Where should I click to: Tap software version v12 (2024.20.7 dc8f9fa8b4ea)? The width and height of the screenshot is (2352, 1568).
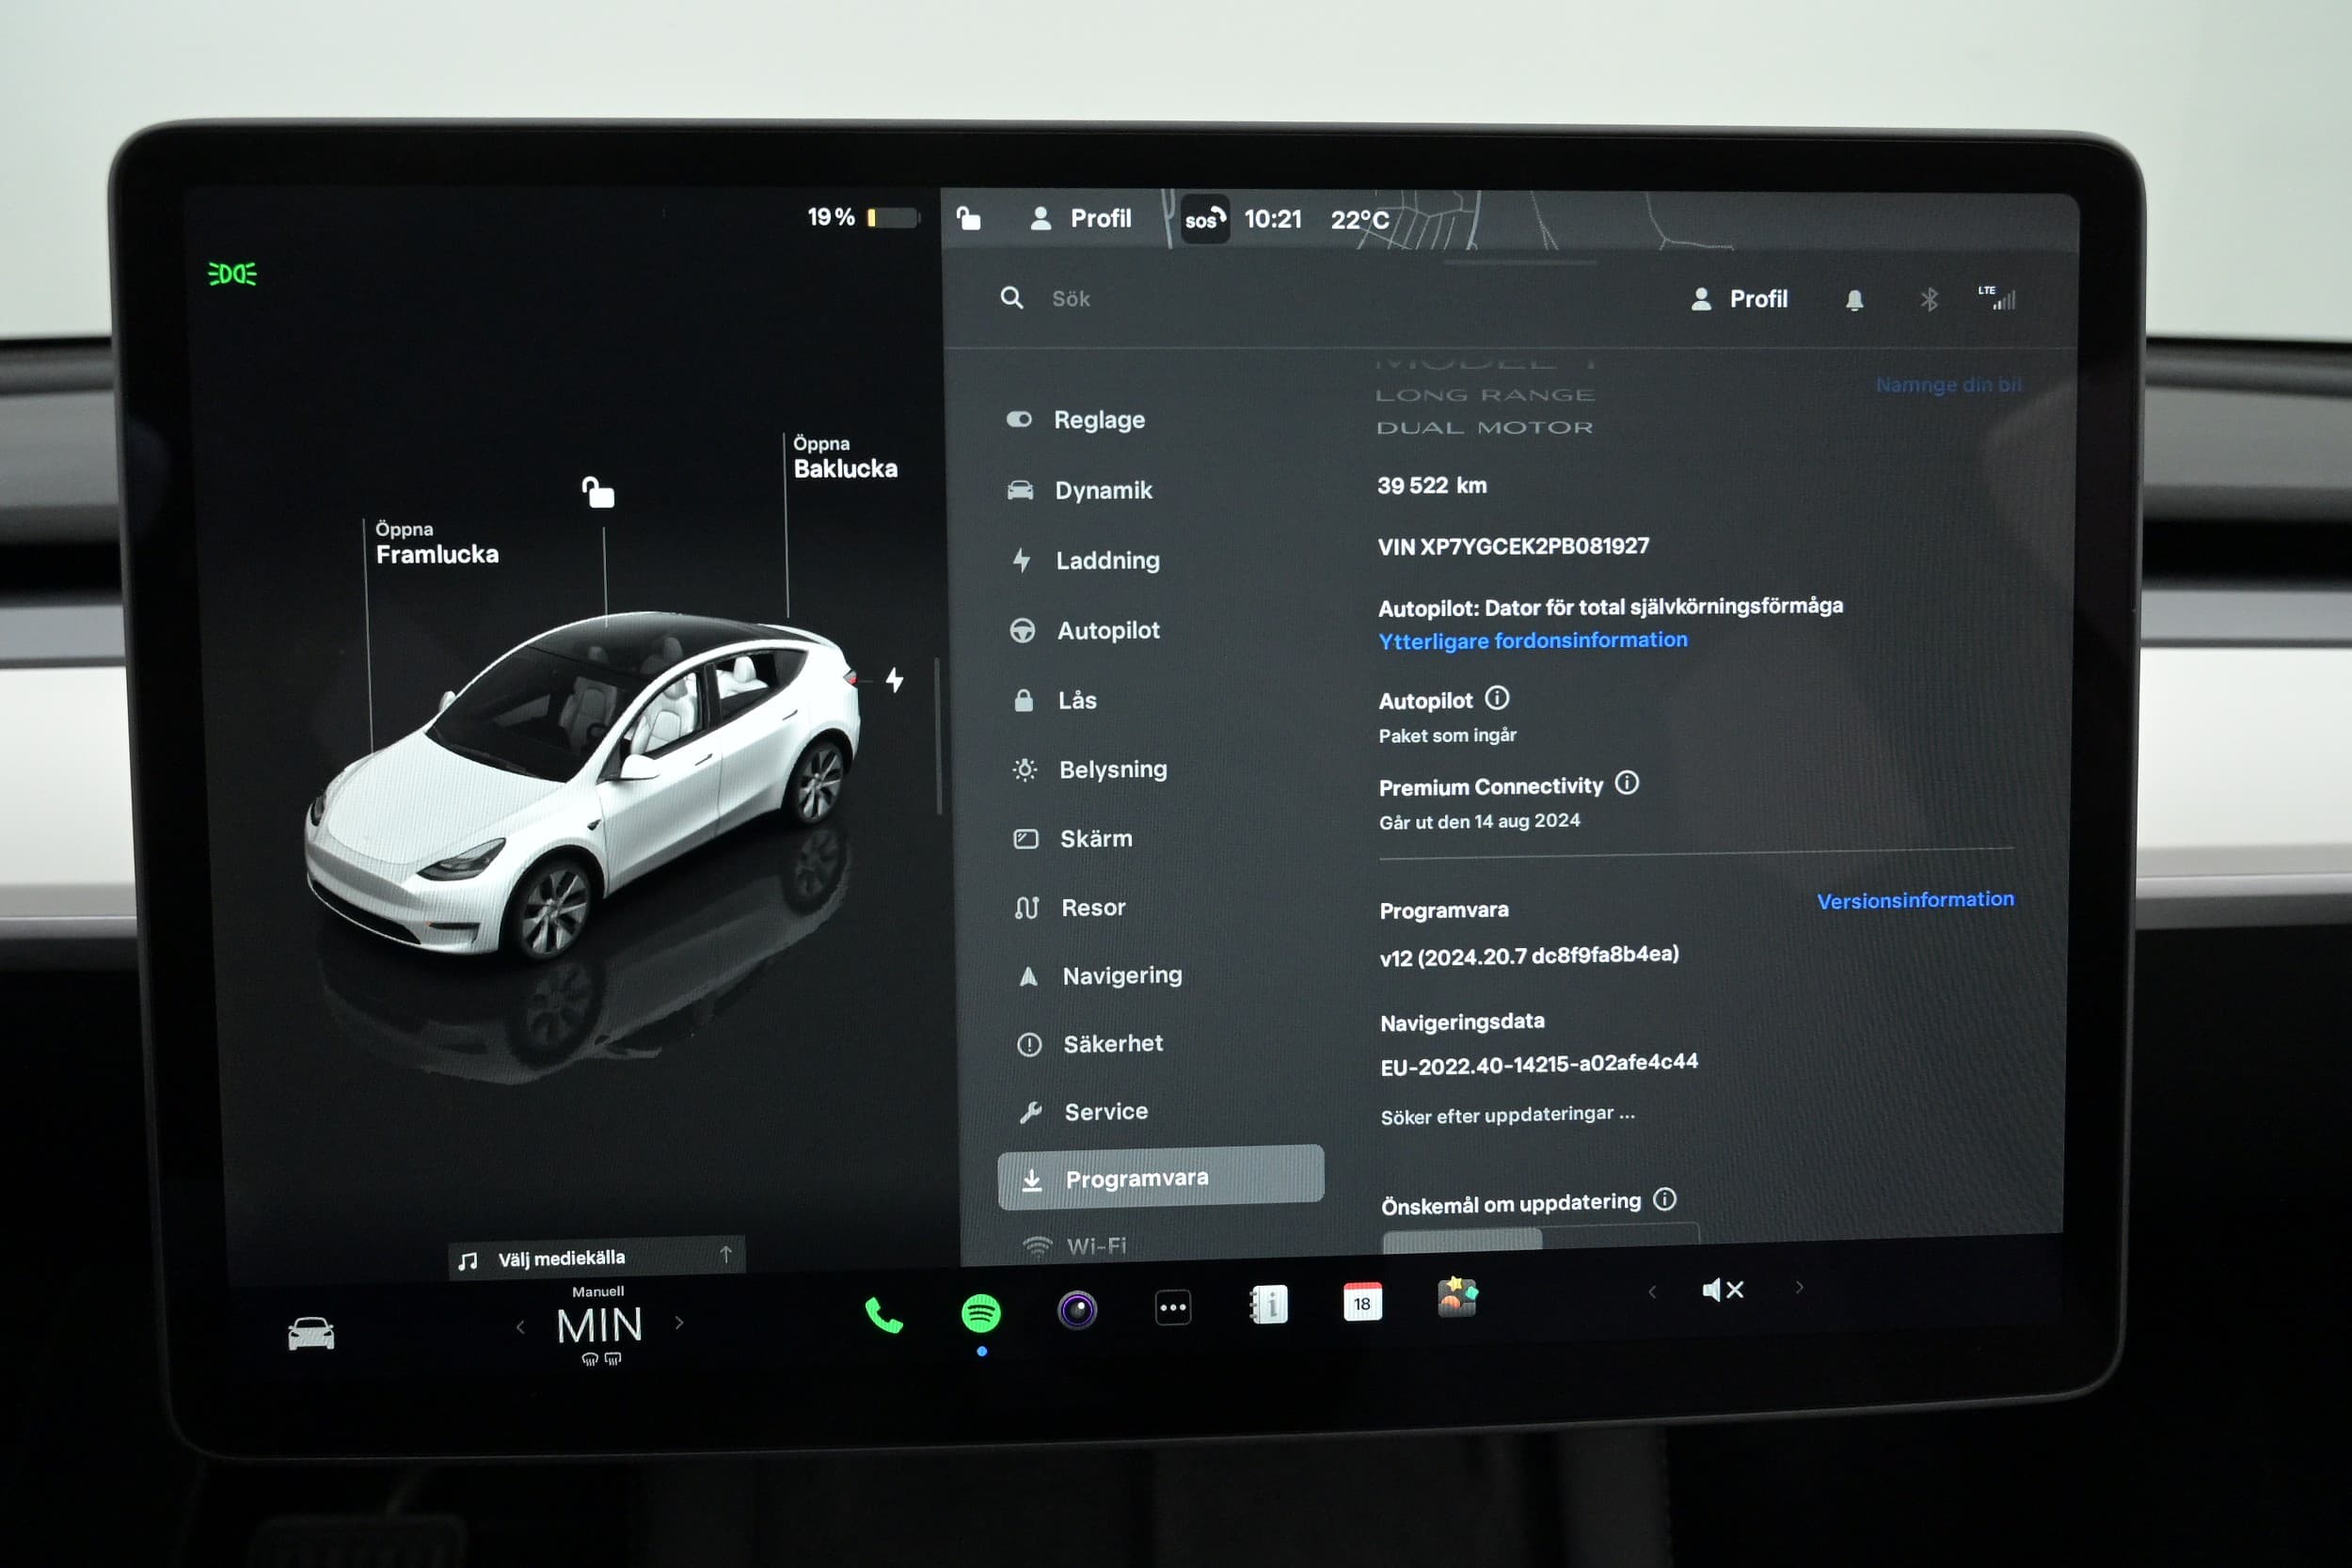pyautogui.click(x=1529, y=956)
